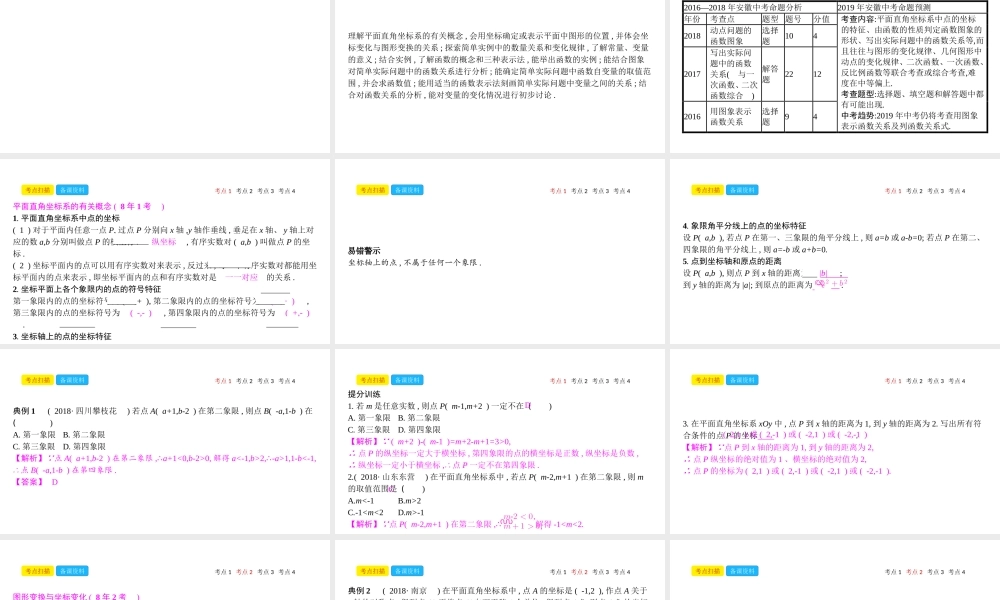Screen dimensions: 1000x600
Task: Click 考点扫描 on the 提分训练 slide
Action: point(372,380)
